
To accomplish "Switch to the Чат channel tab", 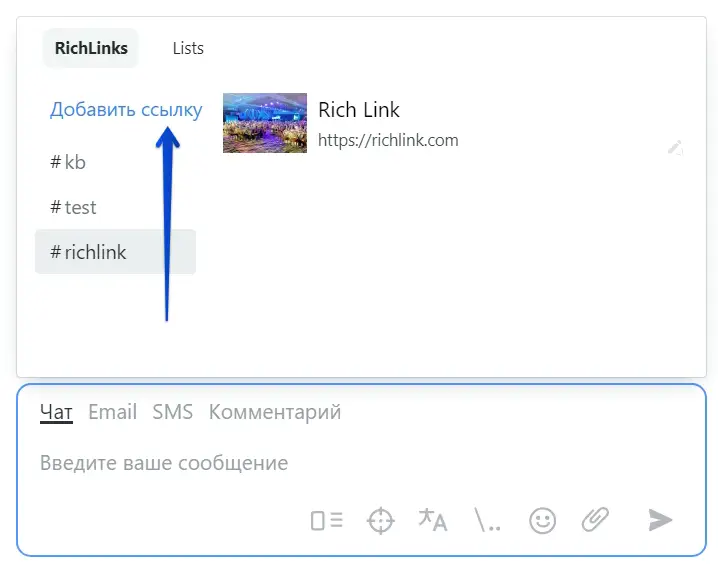I will [x=56, y=412].
